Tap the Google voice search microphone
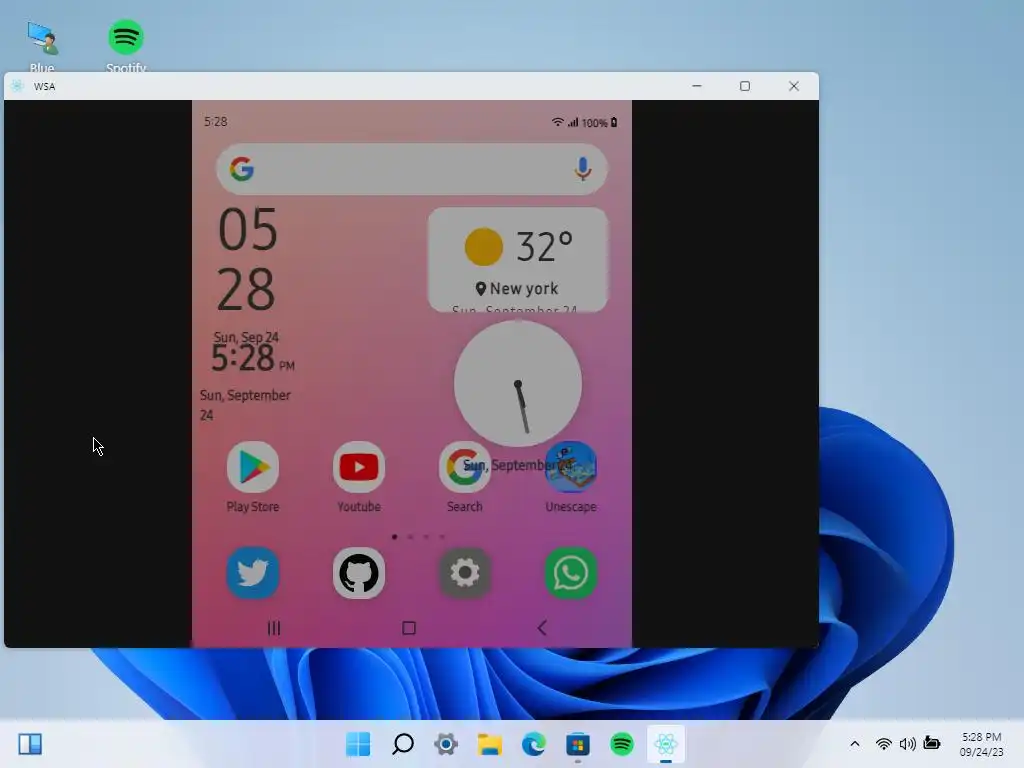Screen dimensions: 1024x768 tap(583, 169)
